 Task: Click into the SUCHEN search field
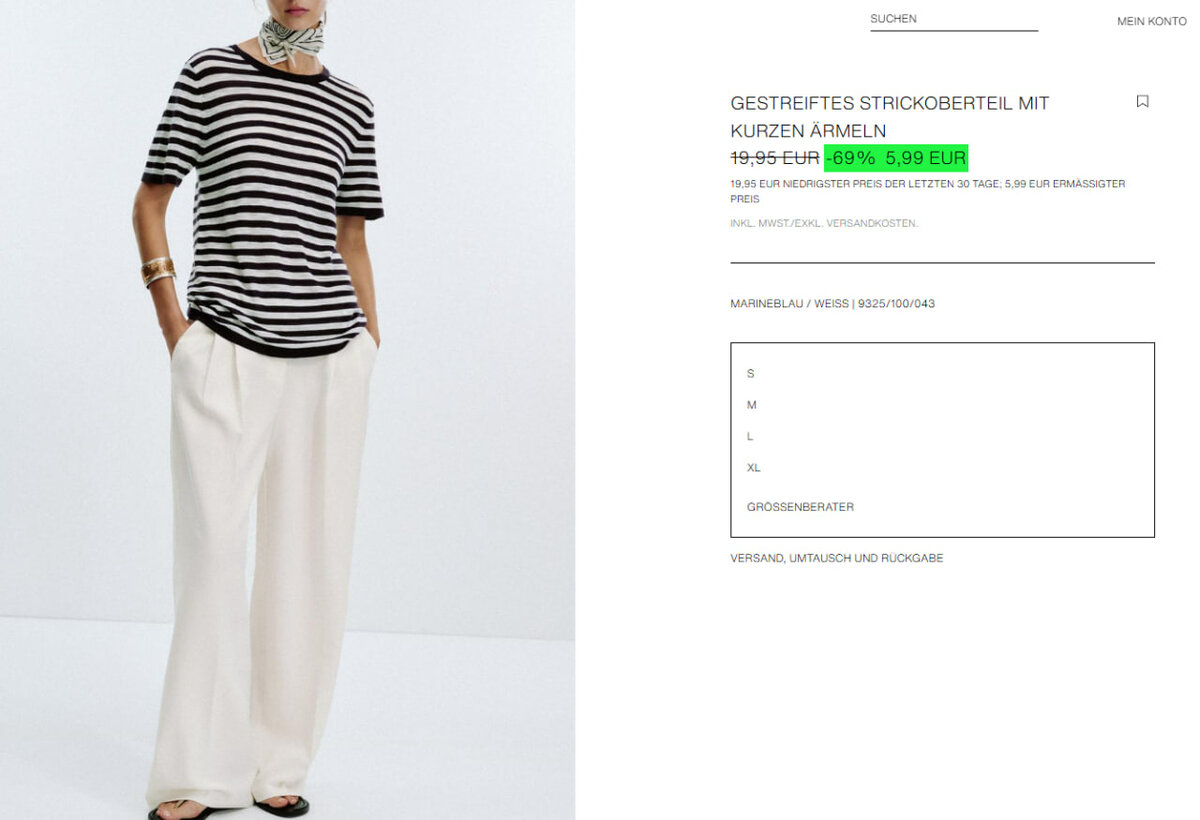click(x=954, y=19)
